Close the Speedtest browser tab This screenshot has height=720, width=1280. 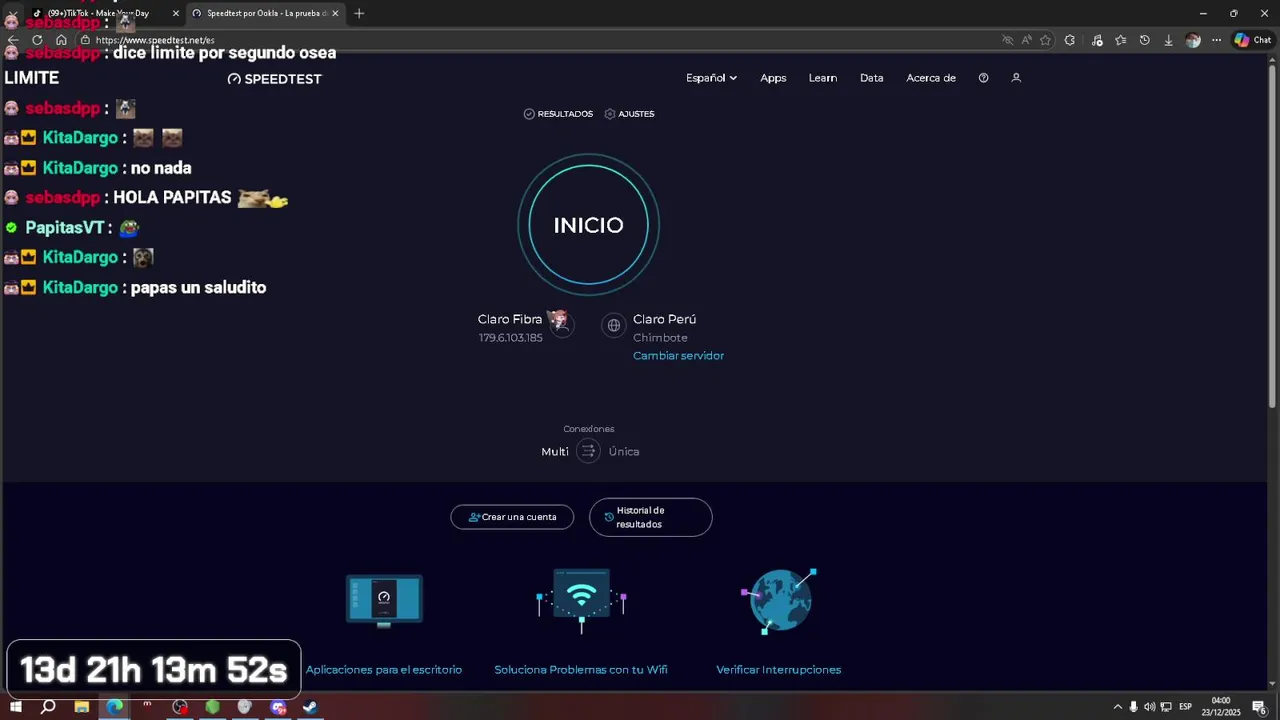tap(335, 13)
